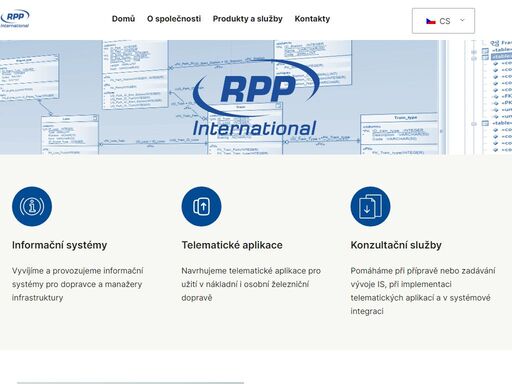Expand the CS language dropdown
The width and height of the screenshot is (512, 384).
point(443,21)
